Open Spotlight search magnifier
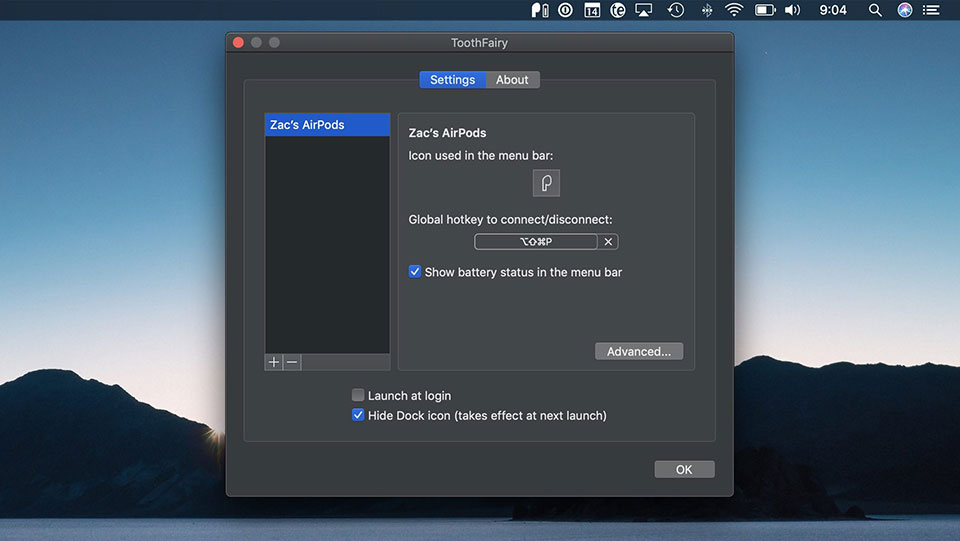 875,10
